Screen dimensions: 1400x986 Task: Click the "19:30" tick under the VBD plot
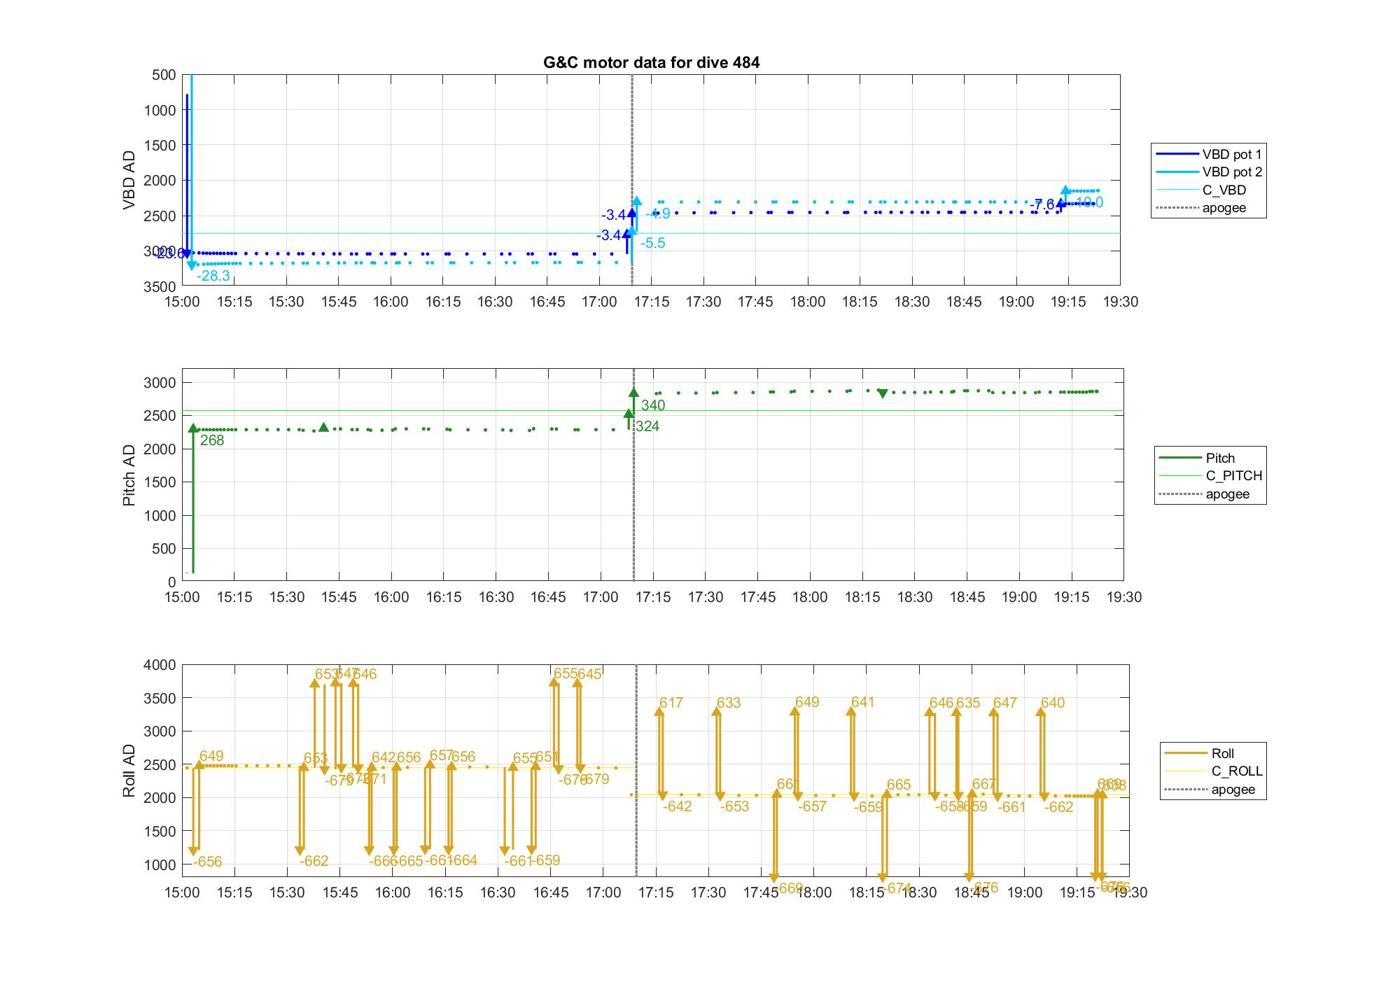click(1121, 302)
